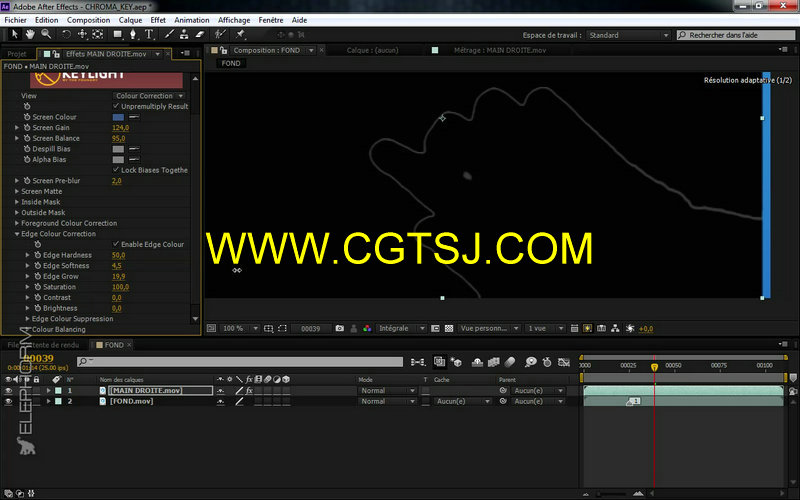Select the Rectangle mask tool

(118, 34)
